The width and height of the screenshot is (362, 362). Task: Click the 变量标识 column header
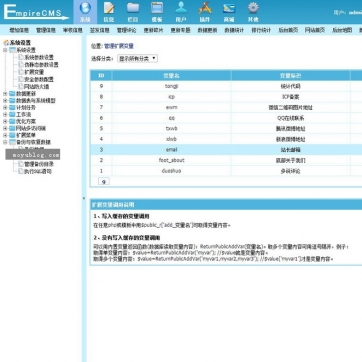click(291, 76)
